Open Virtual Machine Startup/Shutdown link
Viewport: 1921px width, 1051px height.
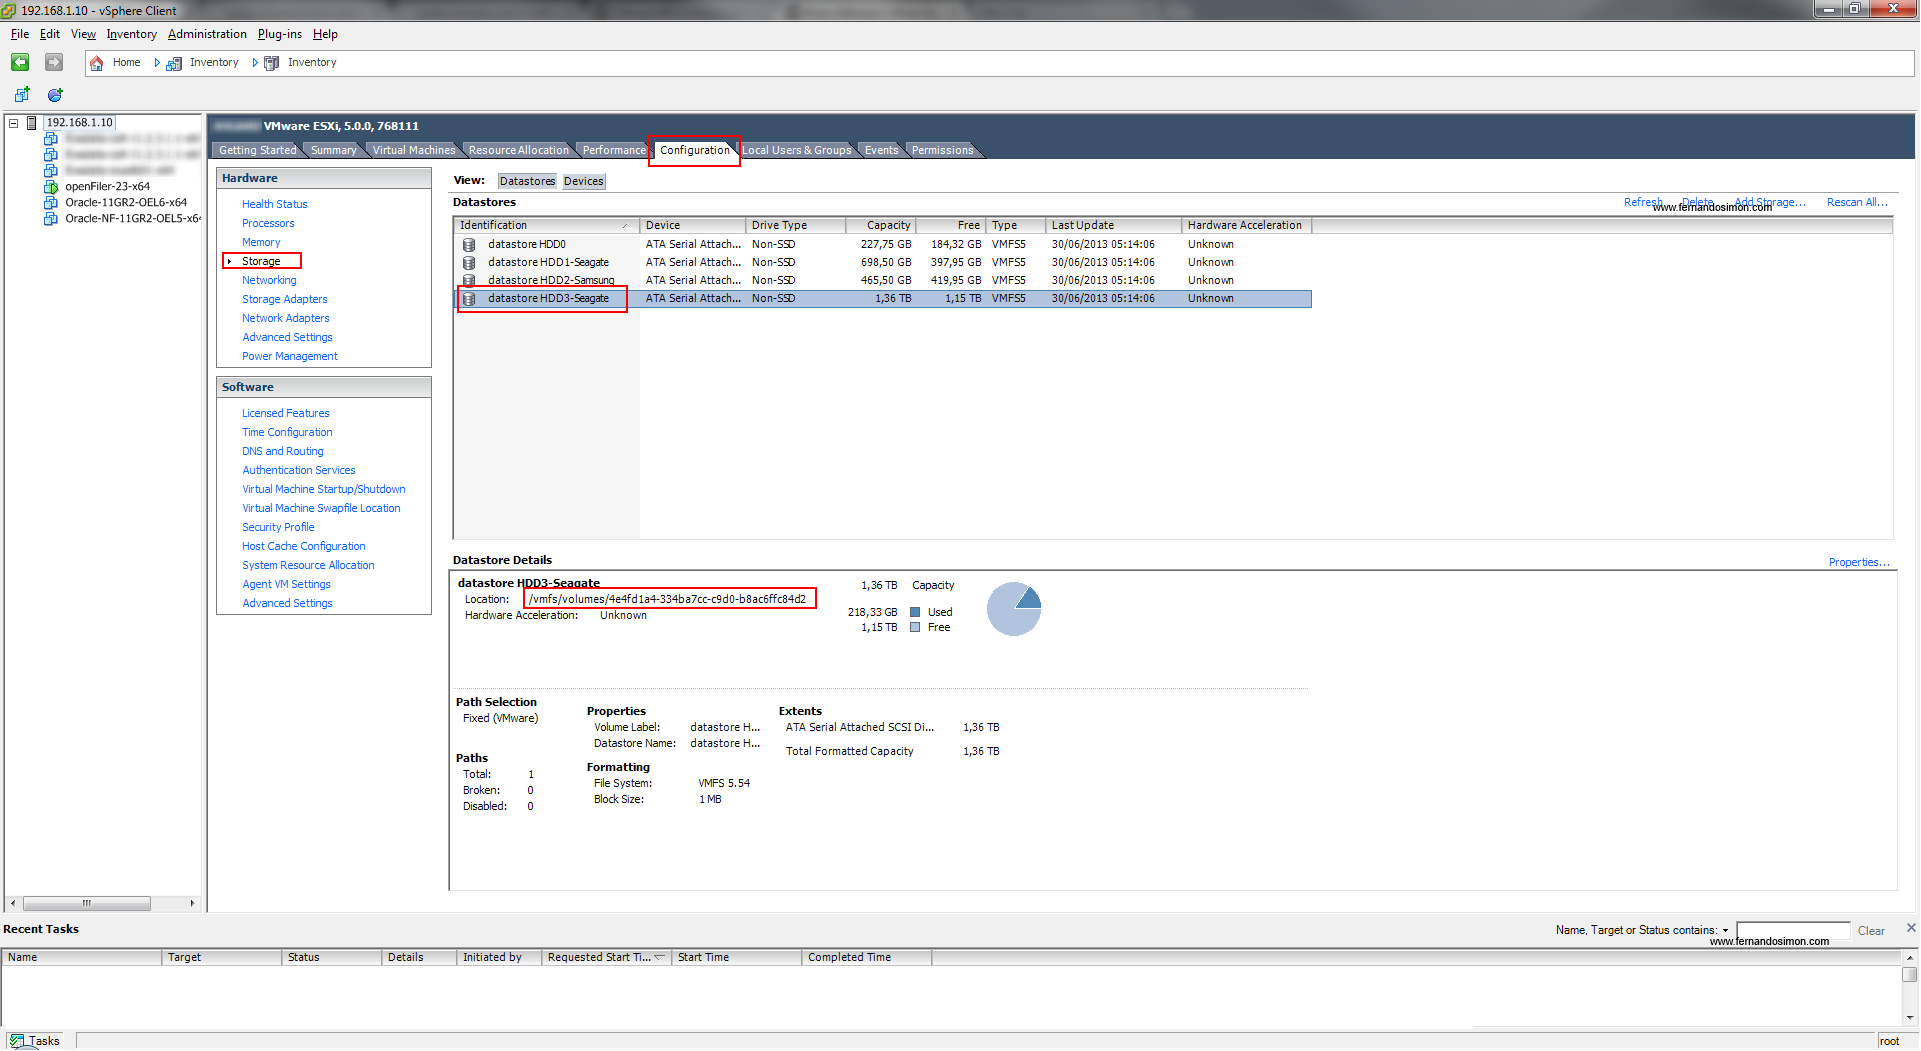tap(324, 490)
